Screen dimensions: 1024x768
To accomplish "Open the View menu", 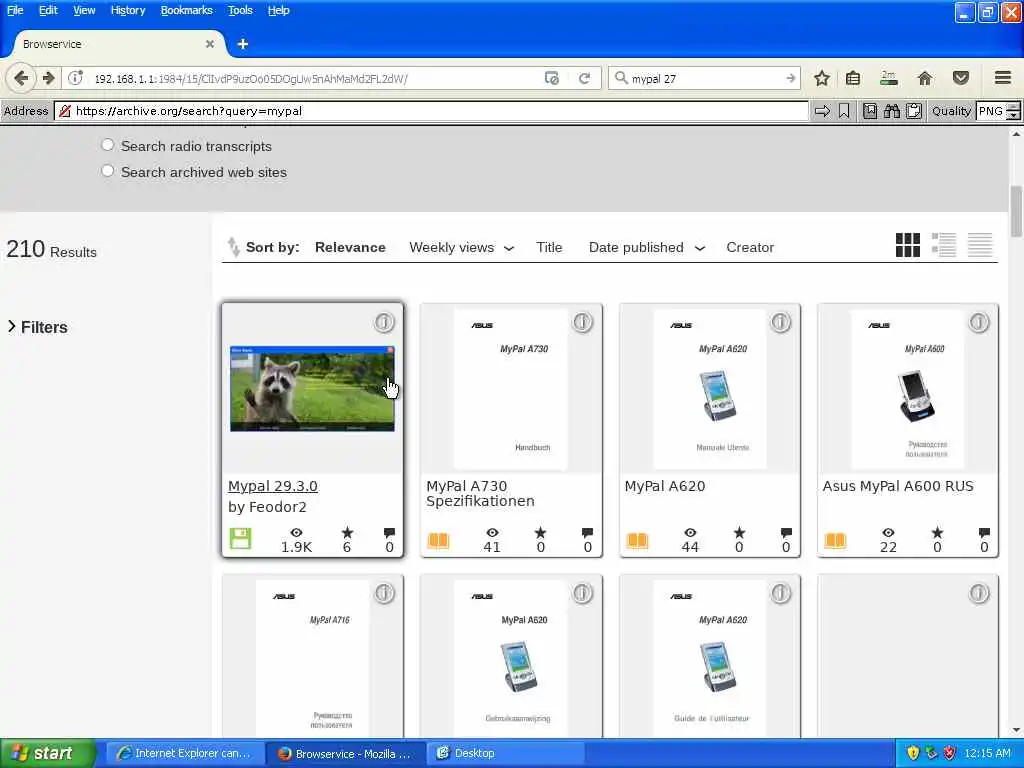I will click(x=84, y=10).
